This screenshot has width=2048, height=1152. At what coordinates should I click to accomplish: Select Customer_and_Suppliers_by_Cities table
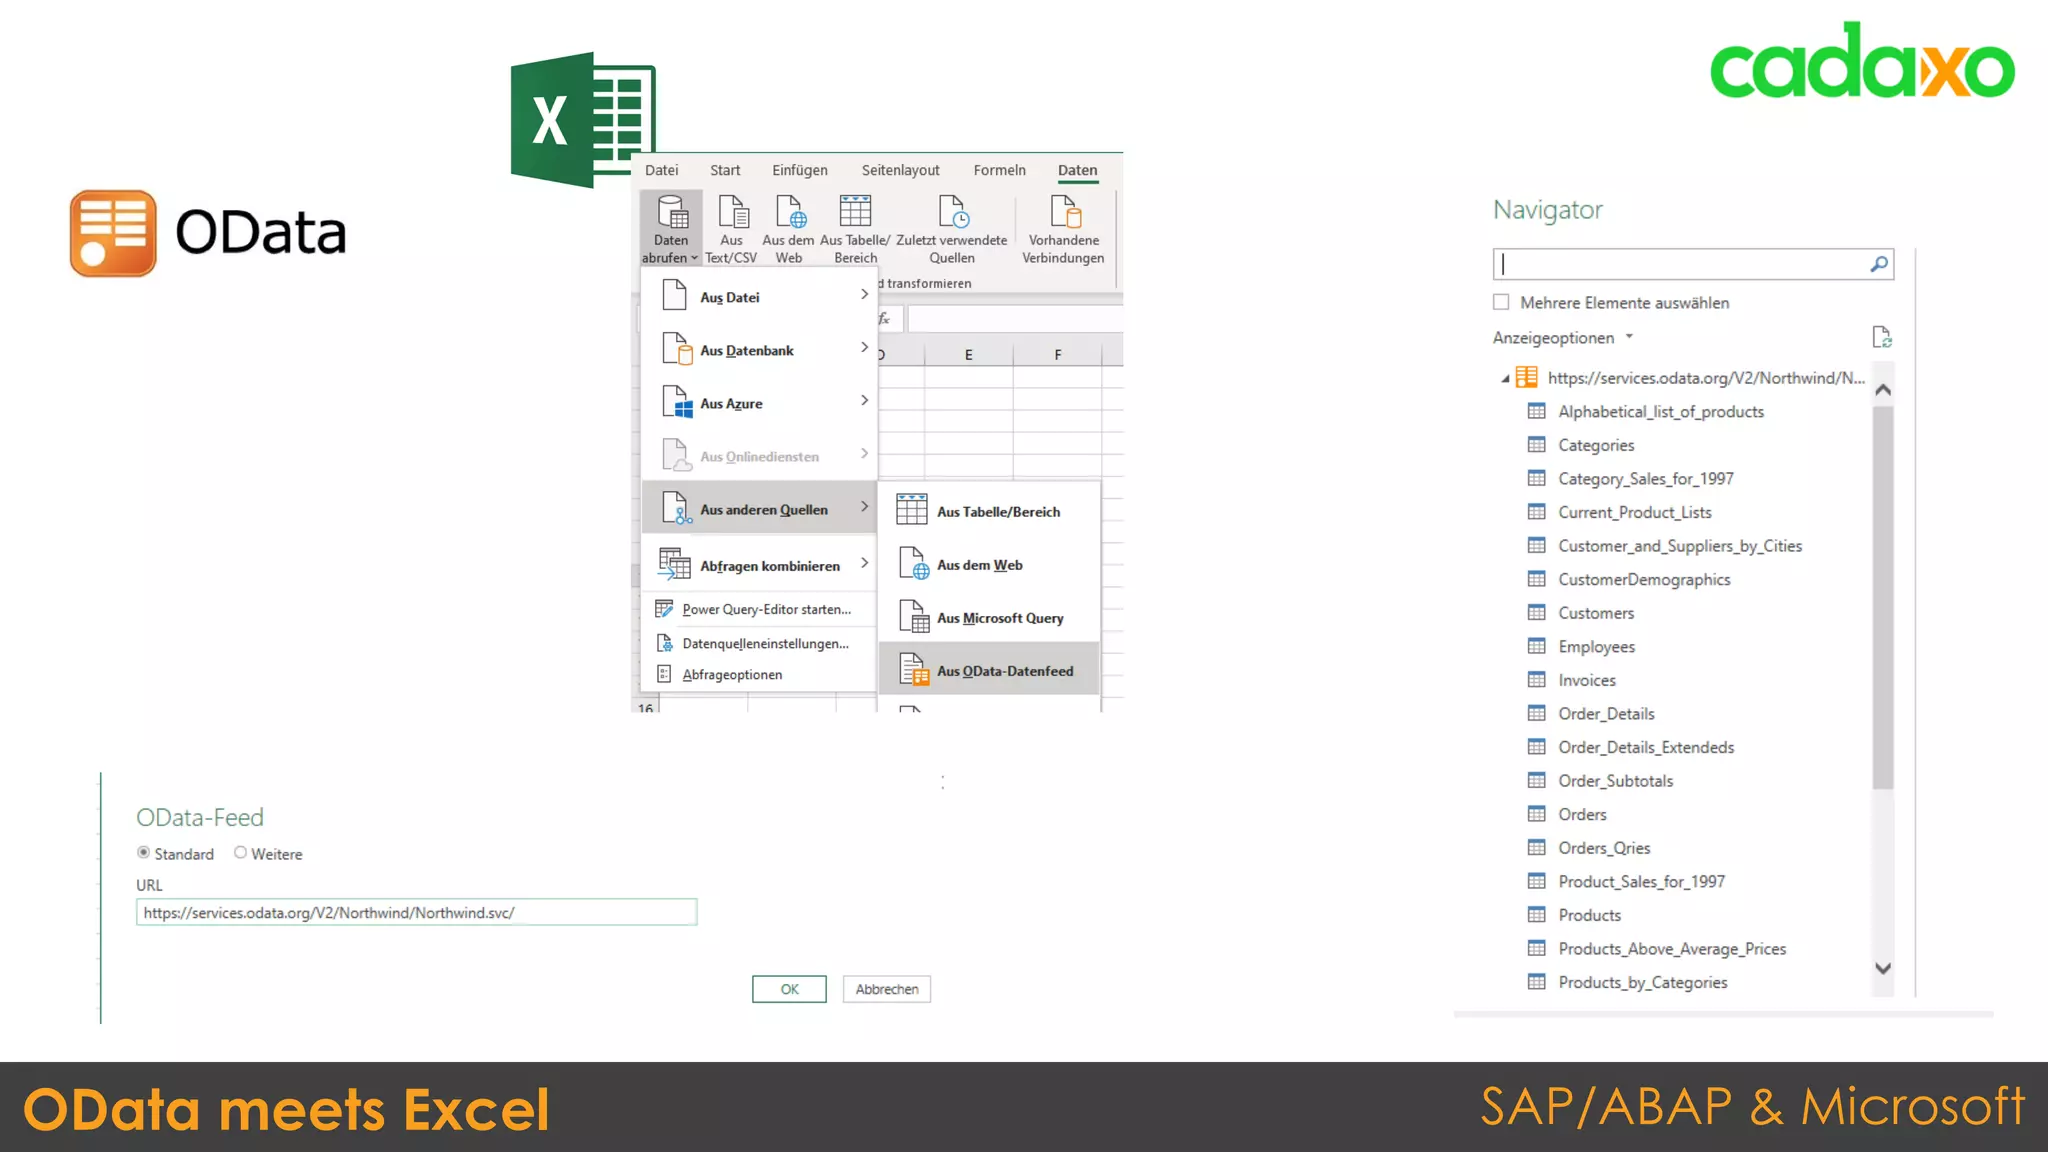tap(1679, 546)
